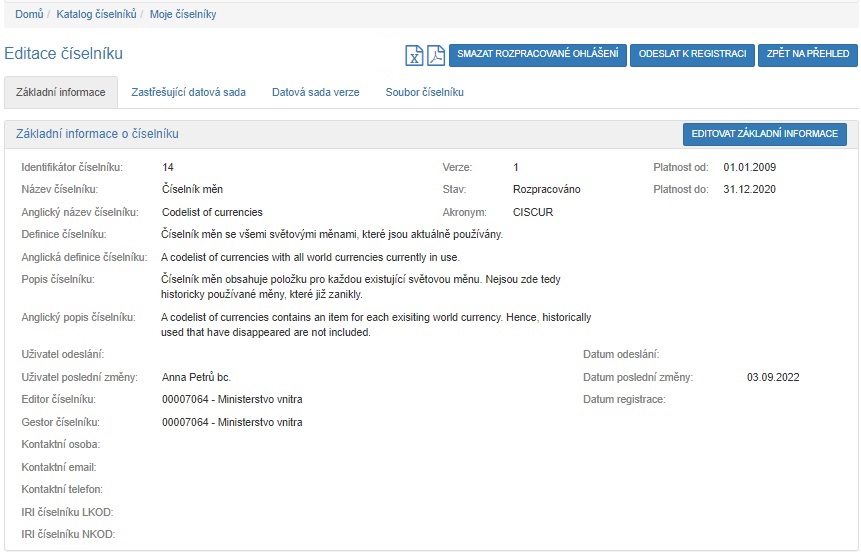Screen dimensions: 861x552
Task: Navigate to Domů in breadcrumb
Action: tap(28, 14)
